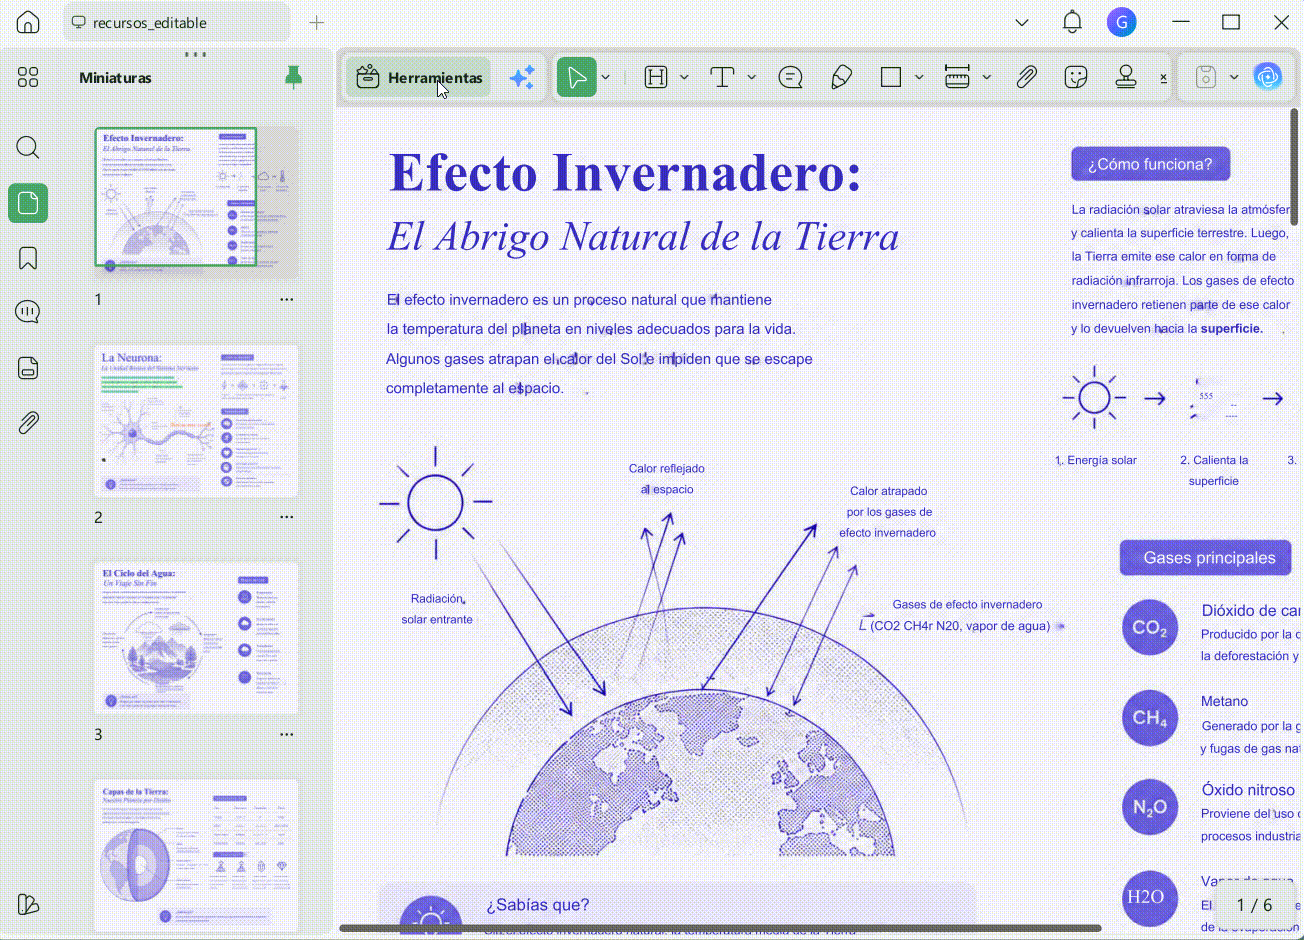Select the sticker tool
1304x940 pixels.
click(x=1076, y=78)
